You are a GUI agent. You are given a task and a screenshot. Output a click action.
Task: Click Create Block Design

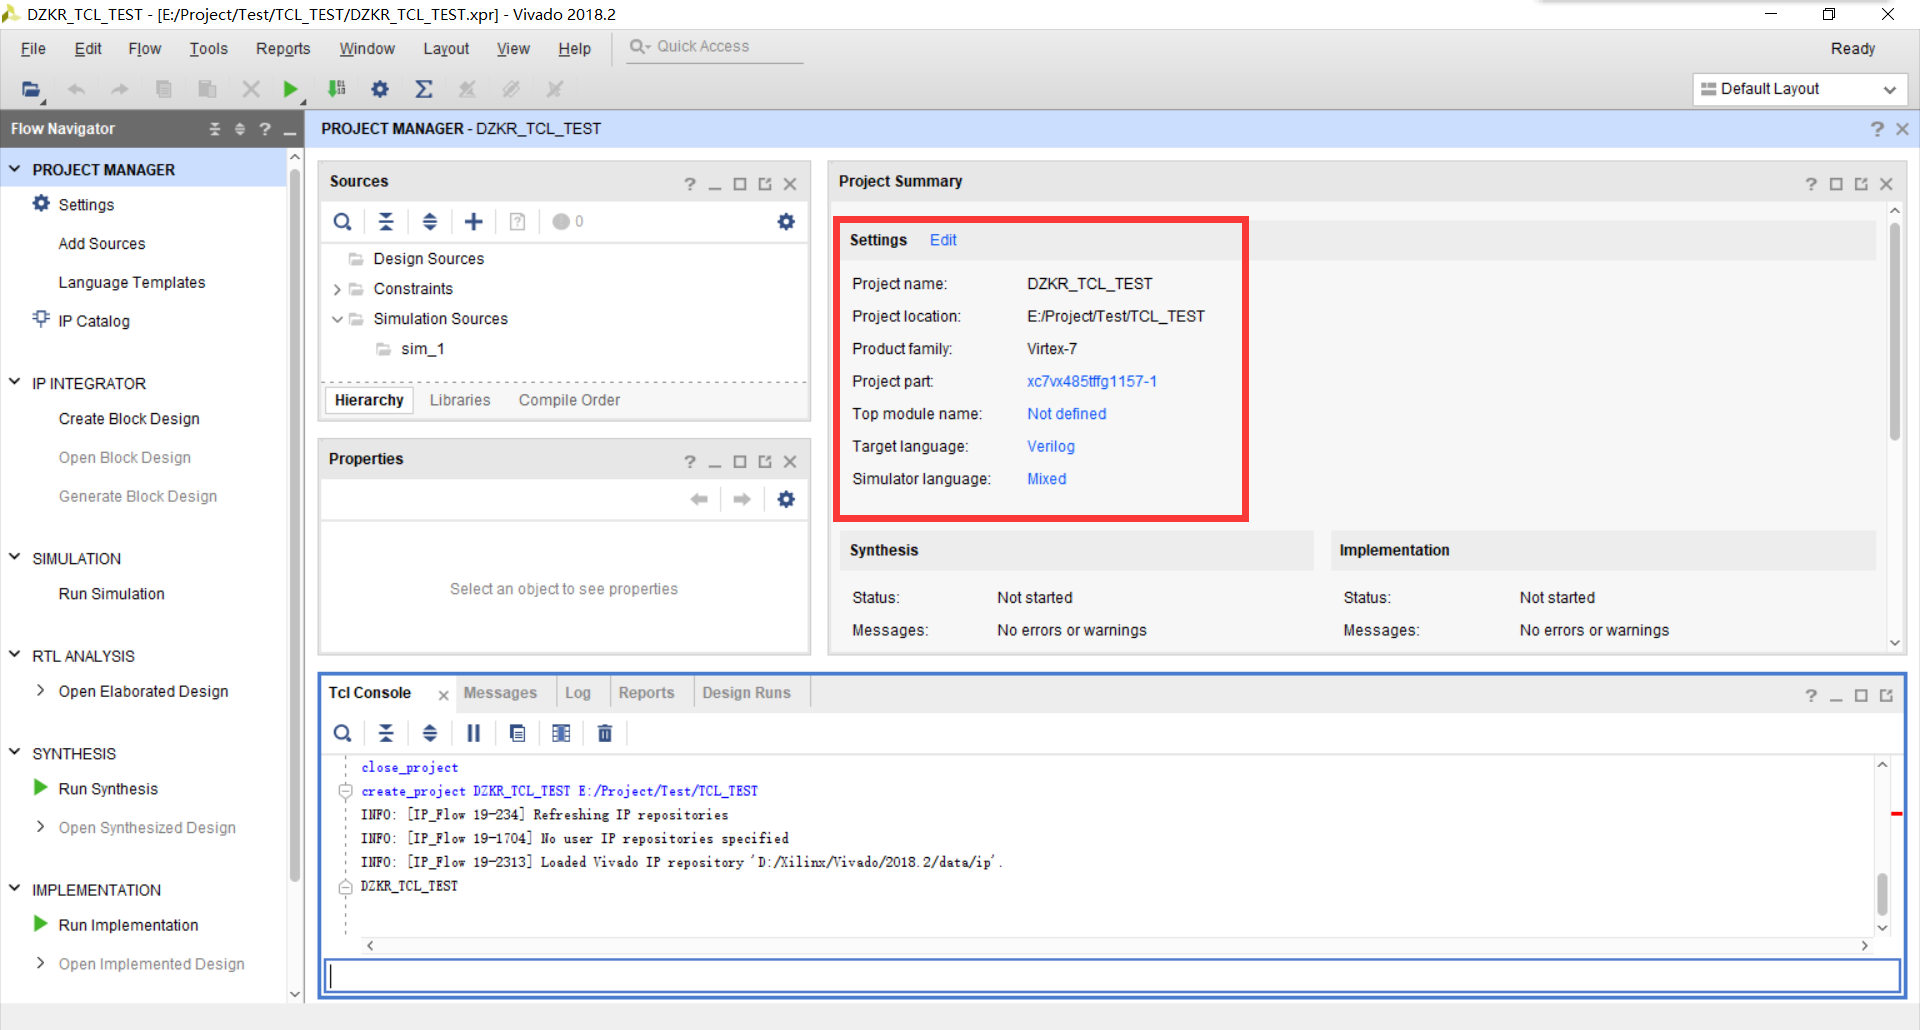(129, 419)
